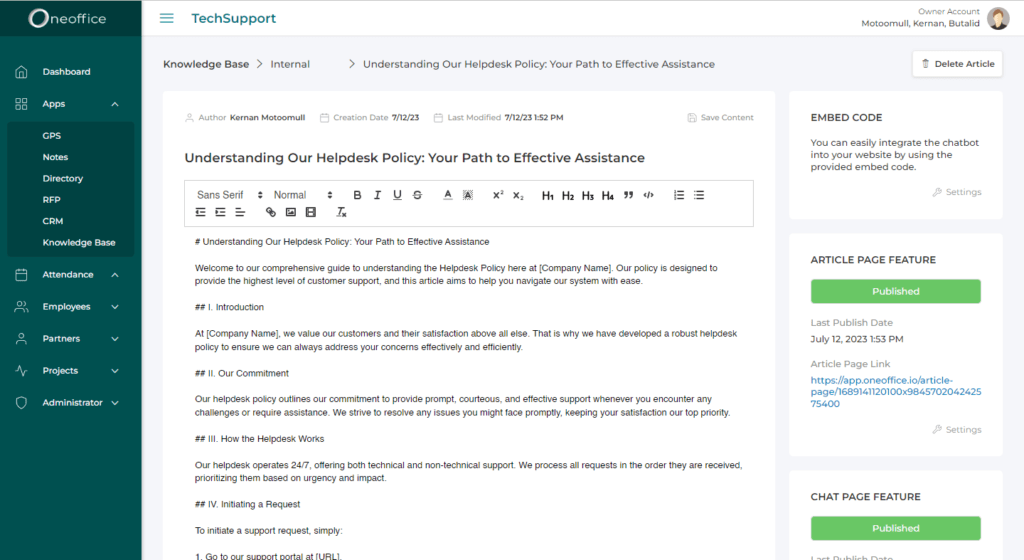Open Notes app
1024x560 pixels.
point(56,157)
